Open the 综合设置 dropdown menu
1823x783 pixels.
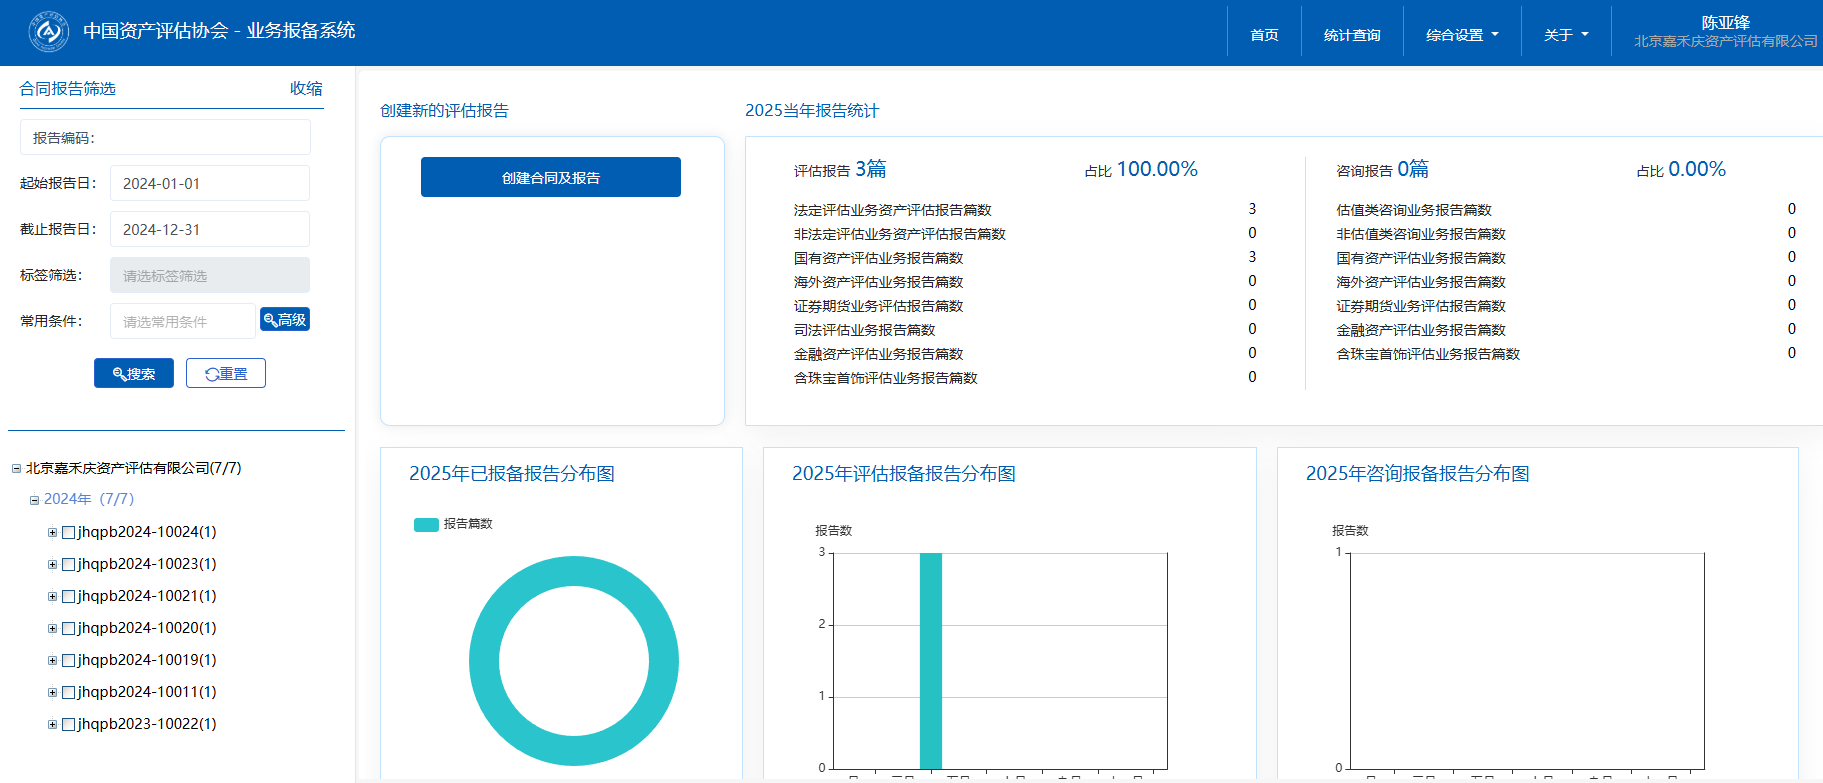(x=1462, y=35)
